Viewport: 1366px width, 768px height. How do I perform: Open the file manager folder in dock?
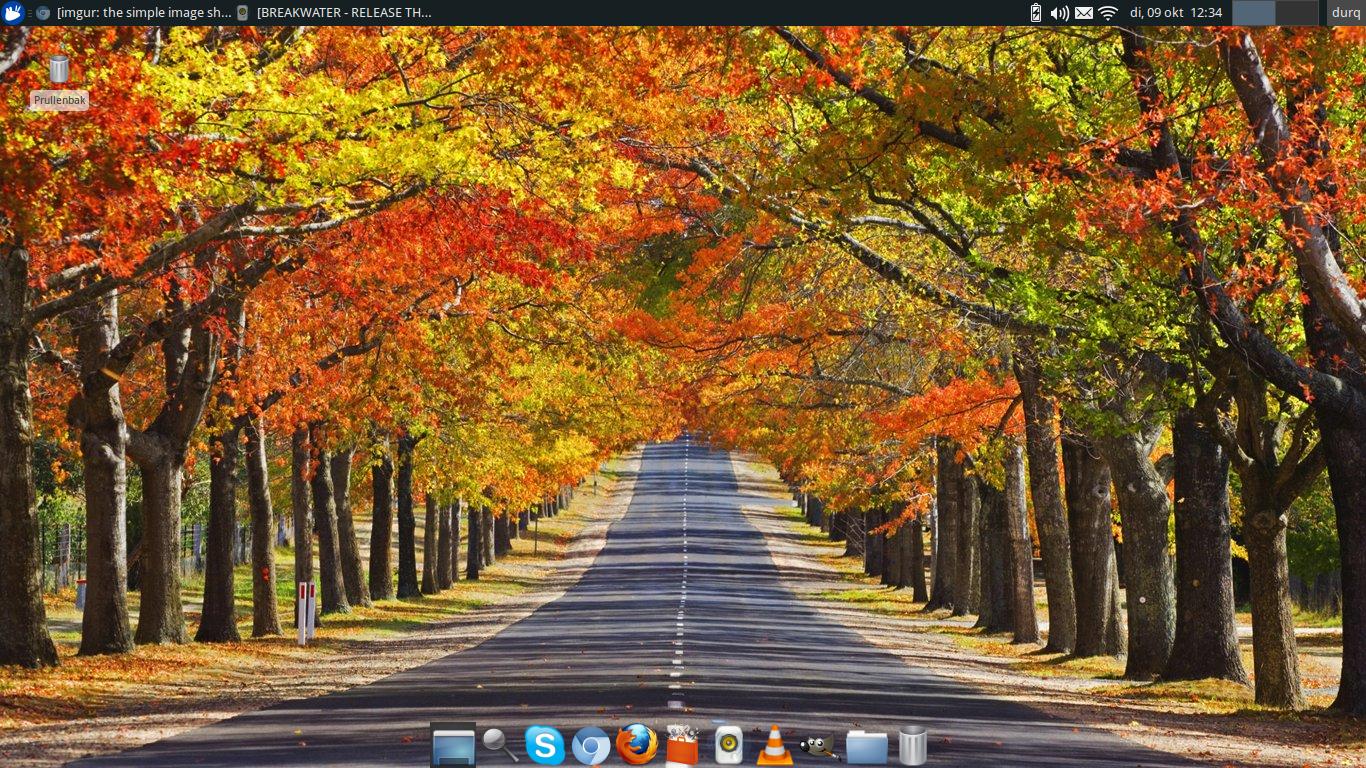(867, 747)
